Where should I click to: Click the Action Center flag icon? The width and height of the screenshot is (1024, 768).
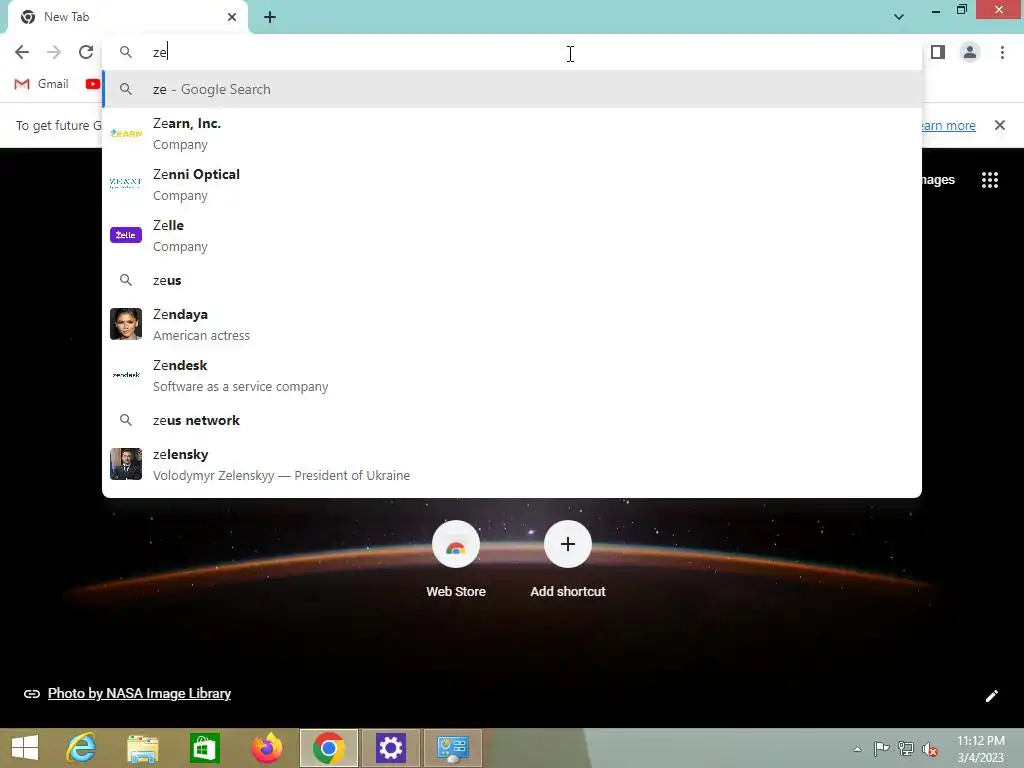(x=881, y=748)
